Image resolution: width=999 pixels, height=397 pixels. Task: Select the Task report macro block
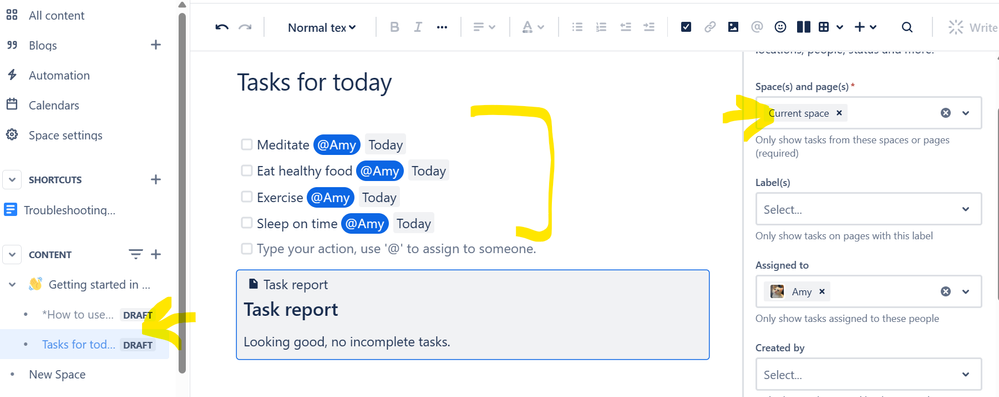pyautogui.click(x=473, y=315)
